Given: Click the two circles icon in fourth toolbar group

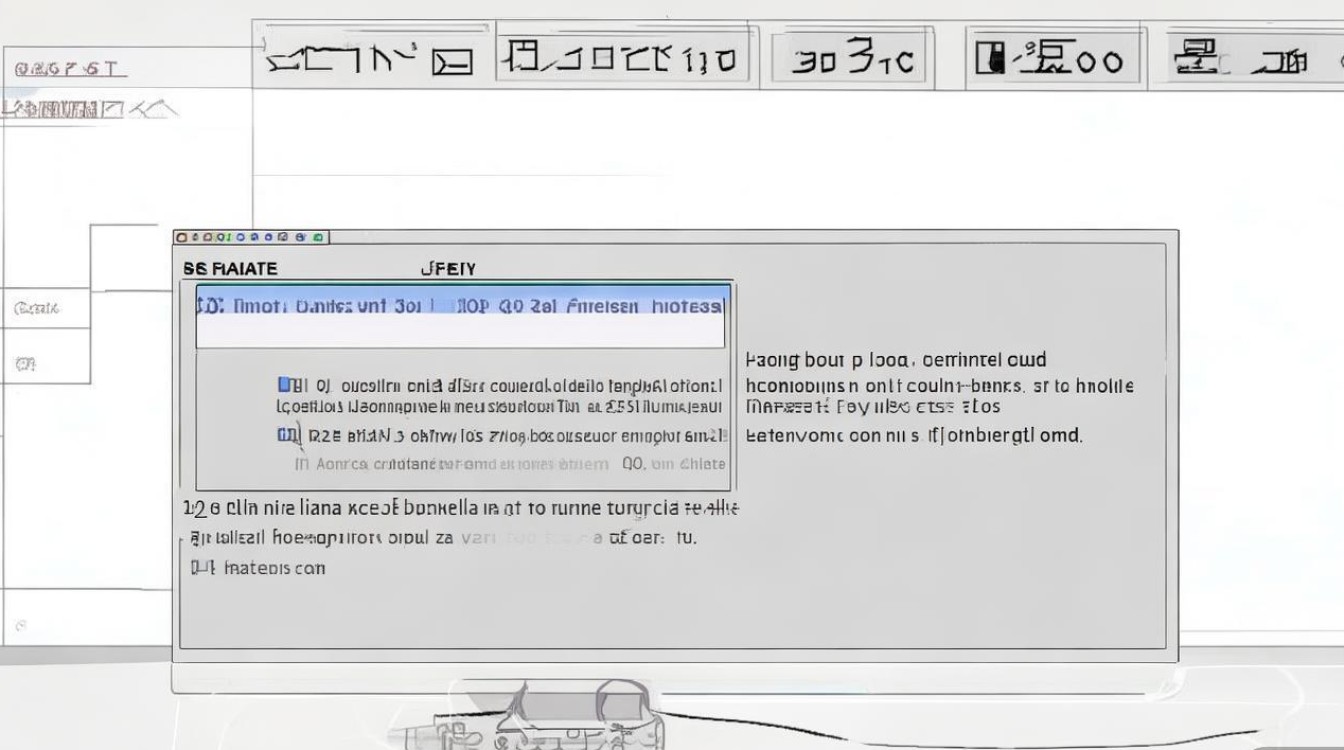Looking at the screenshot, I should click(x=1098, y=63).
